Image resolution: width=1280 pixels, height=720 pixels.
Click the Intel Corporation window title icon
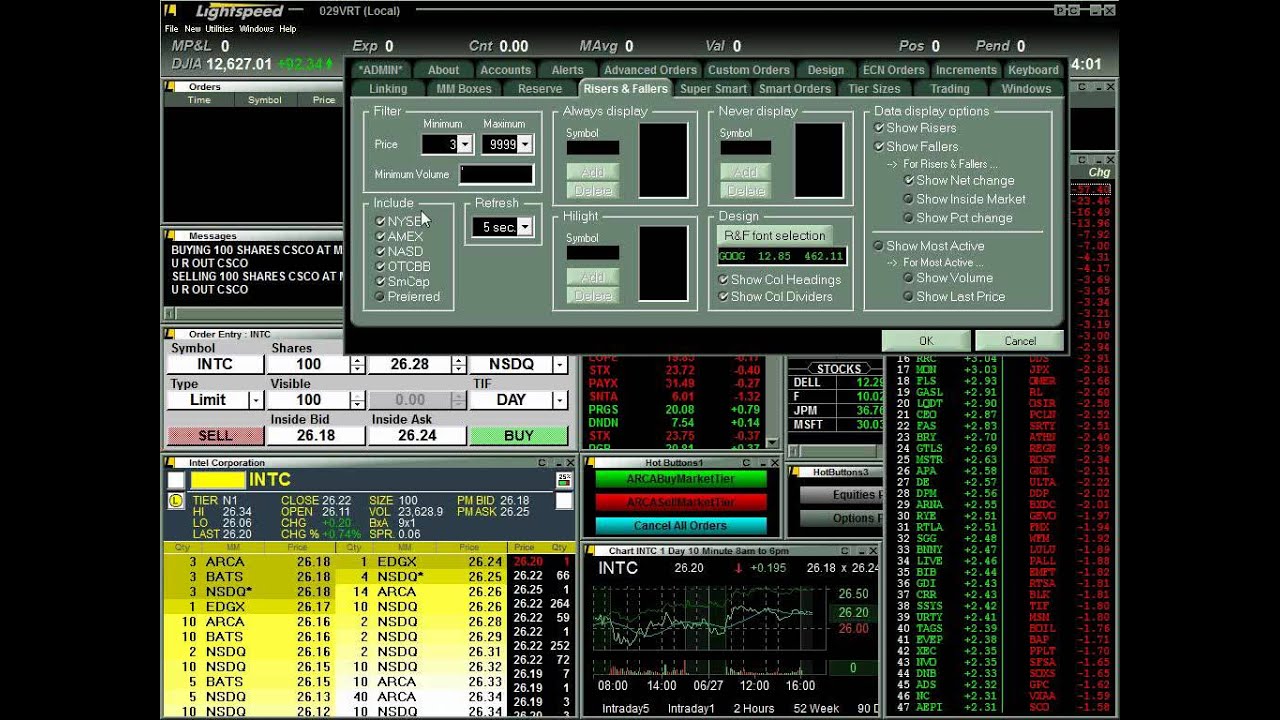(169, 463)
